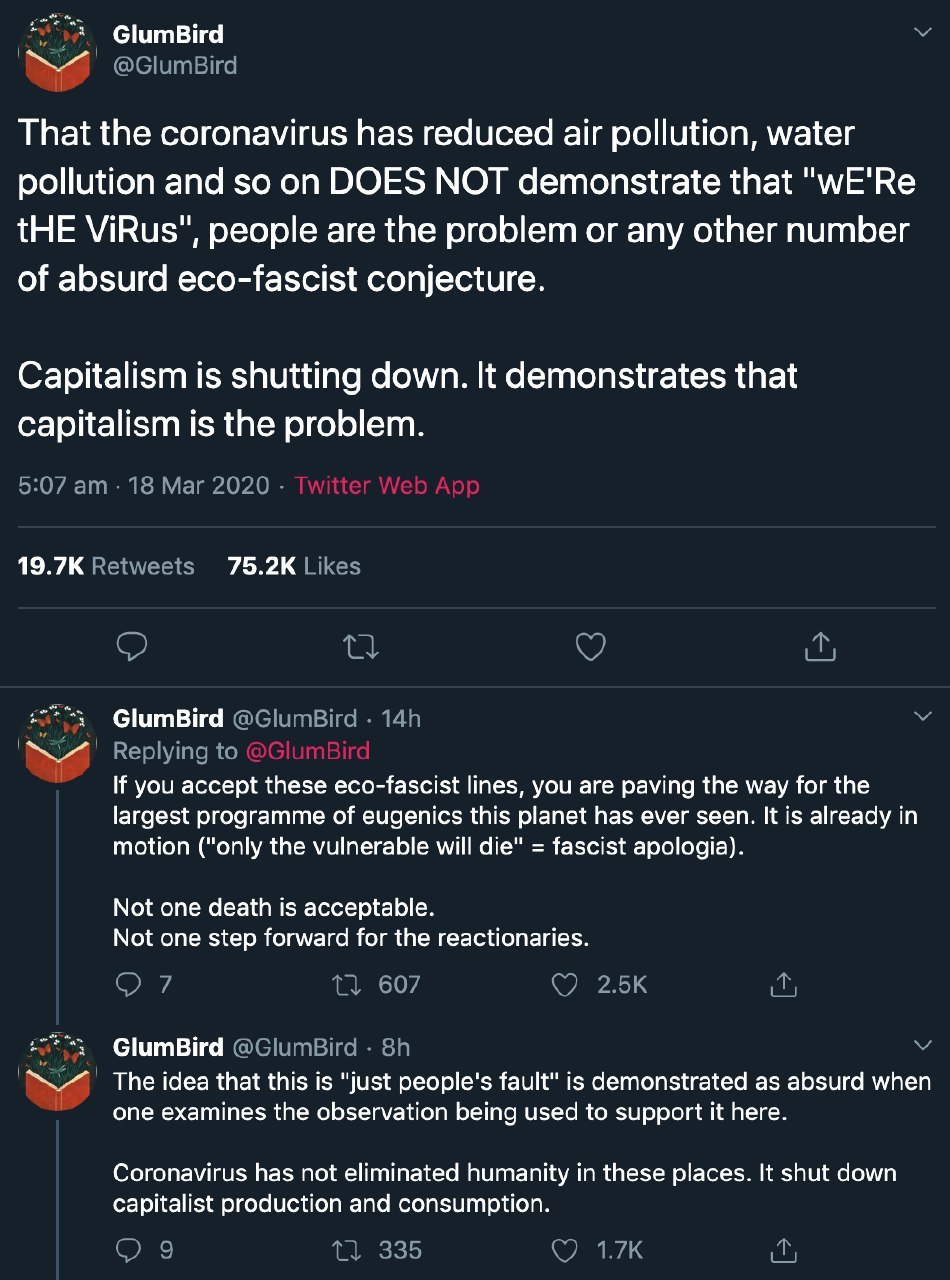
Task: View the 75.2K Likes list
Action: 294,566
